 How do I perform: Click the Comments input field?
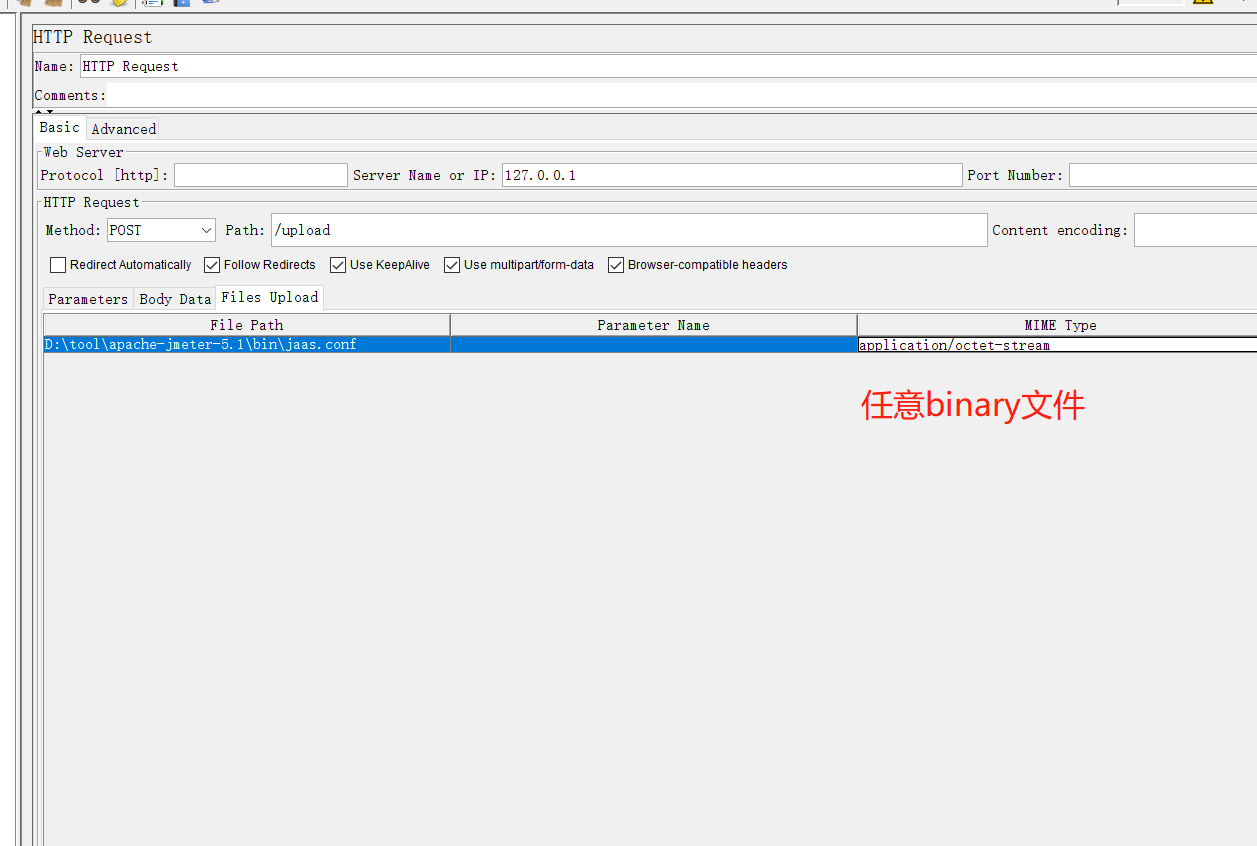click(681, 95)
